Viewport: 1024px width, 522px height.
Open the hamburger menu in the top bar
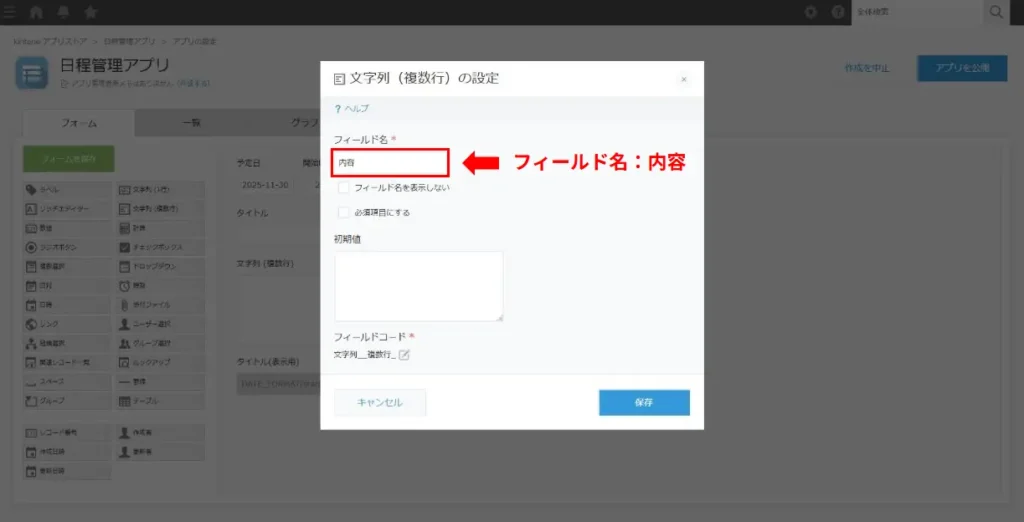9,12
